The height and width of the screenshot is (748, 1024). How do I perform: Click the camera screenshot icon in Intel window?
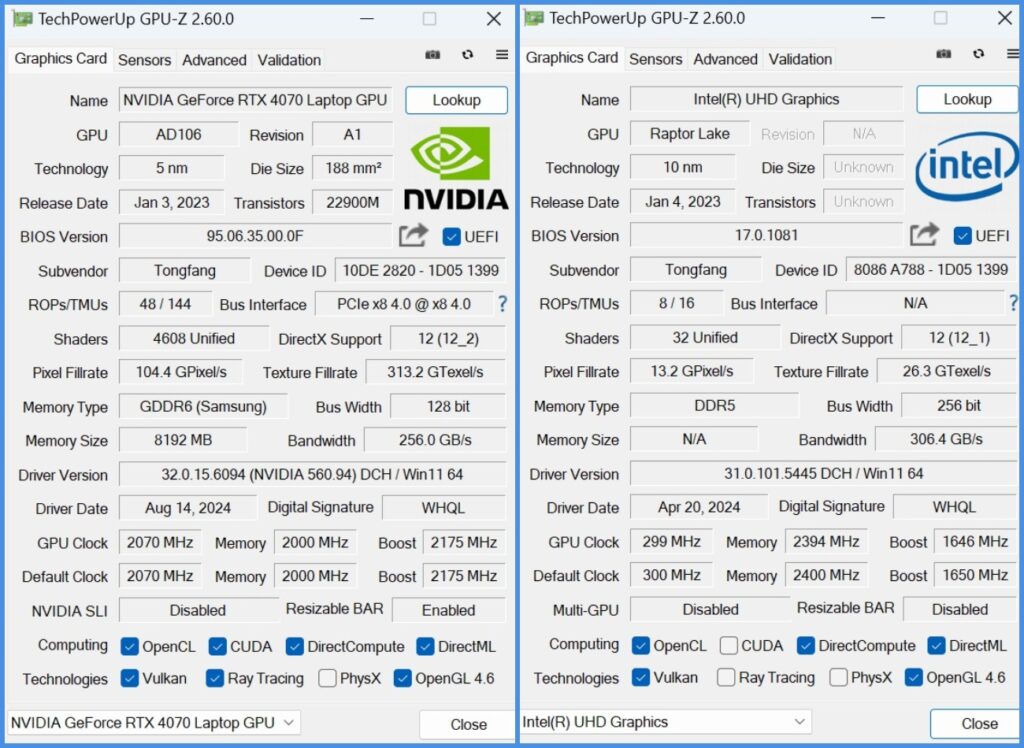click(x=943, y=55)
